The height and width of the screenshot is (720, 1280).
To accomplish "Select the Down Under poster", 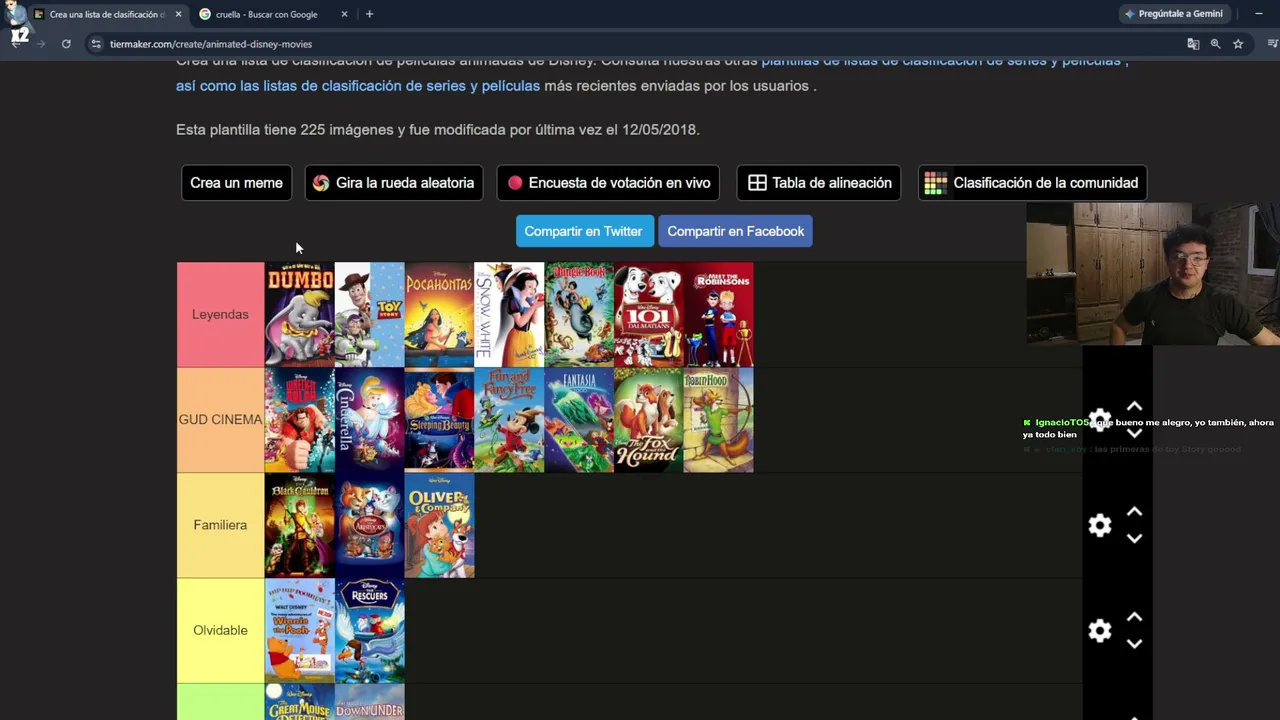I will tap(369, 702).
